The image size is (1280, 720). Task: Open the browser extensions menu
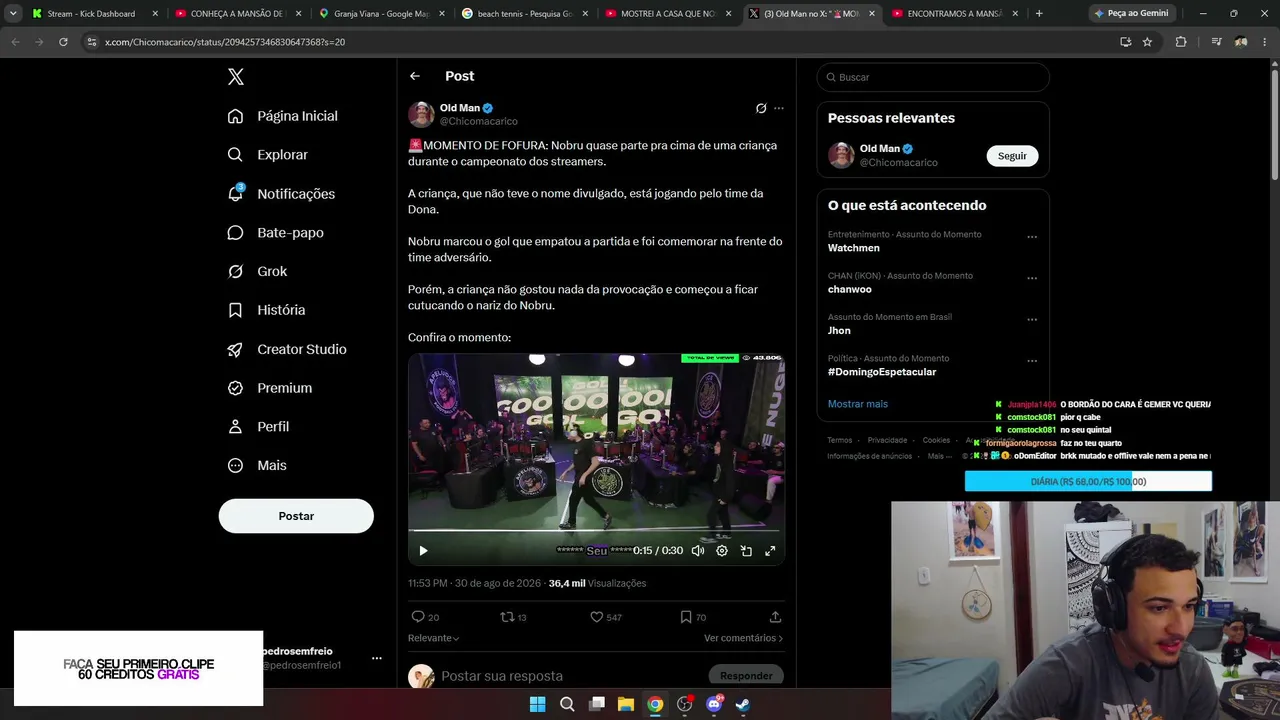1181,42
